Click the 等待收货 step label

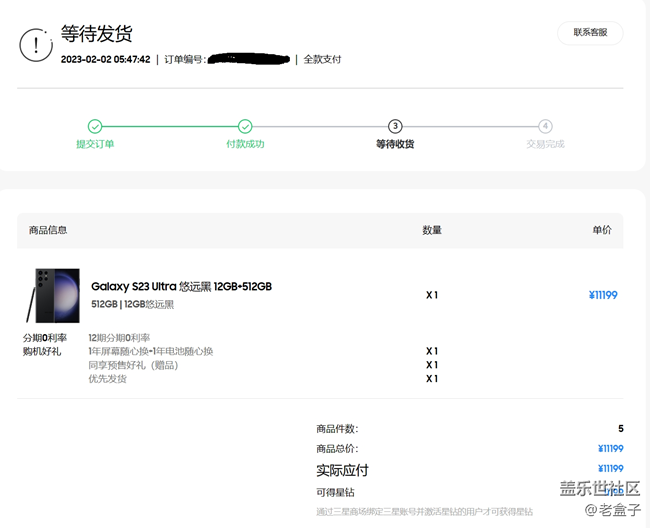click(395, 144)
